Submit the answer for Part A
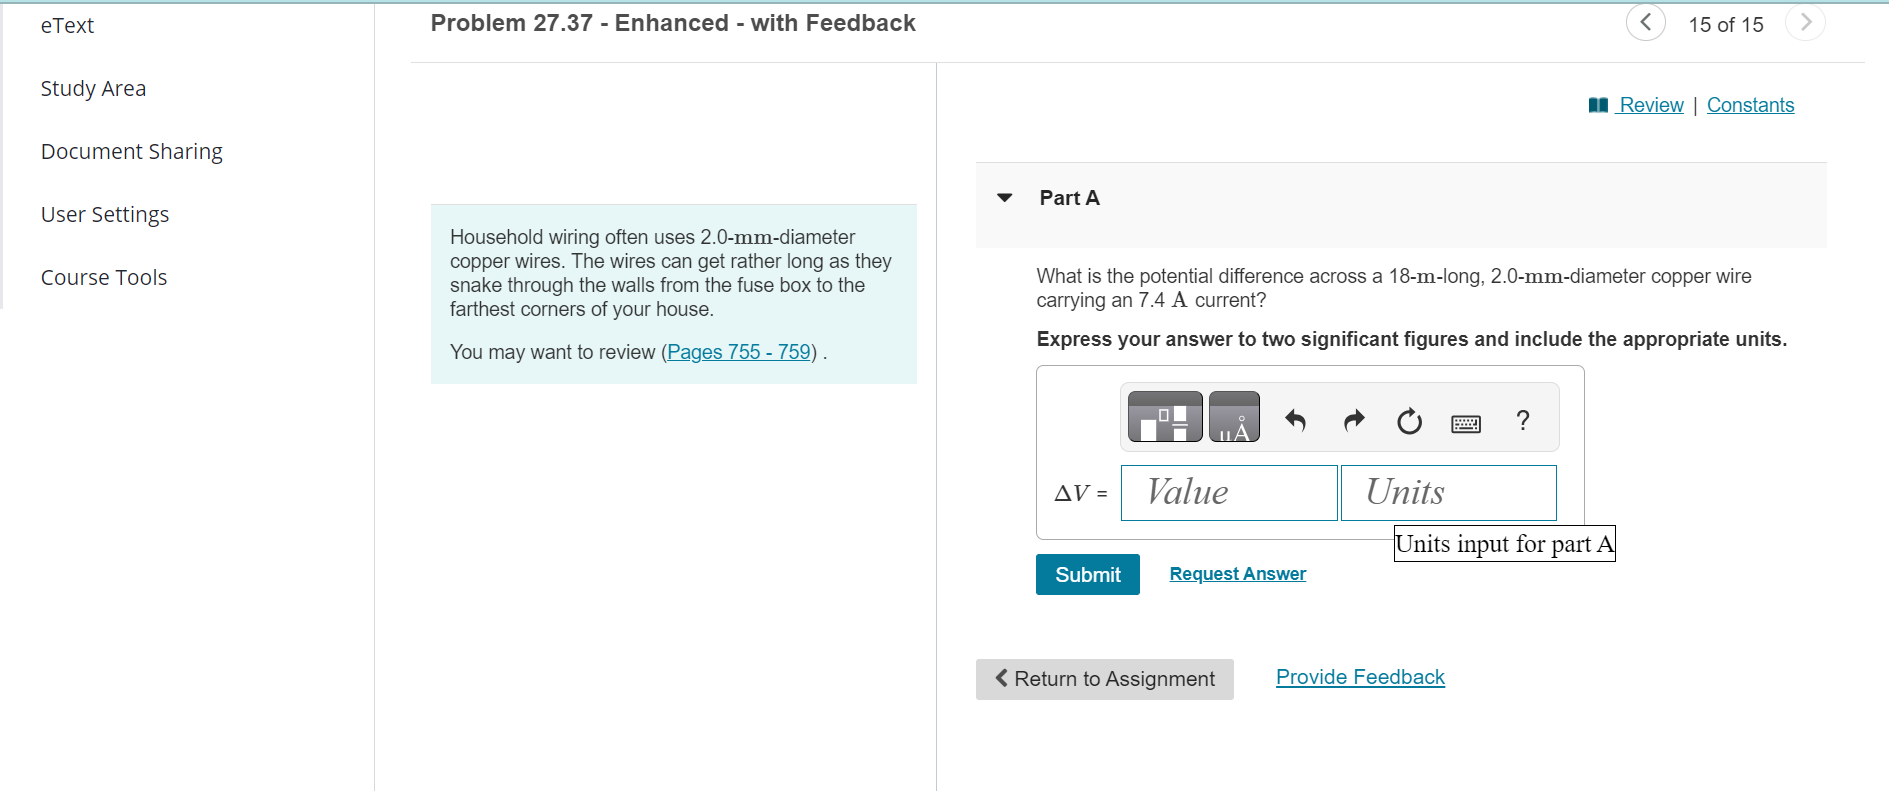Image resolution: width=1889 pixels, height=791 pixels. coord(1087,574)
